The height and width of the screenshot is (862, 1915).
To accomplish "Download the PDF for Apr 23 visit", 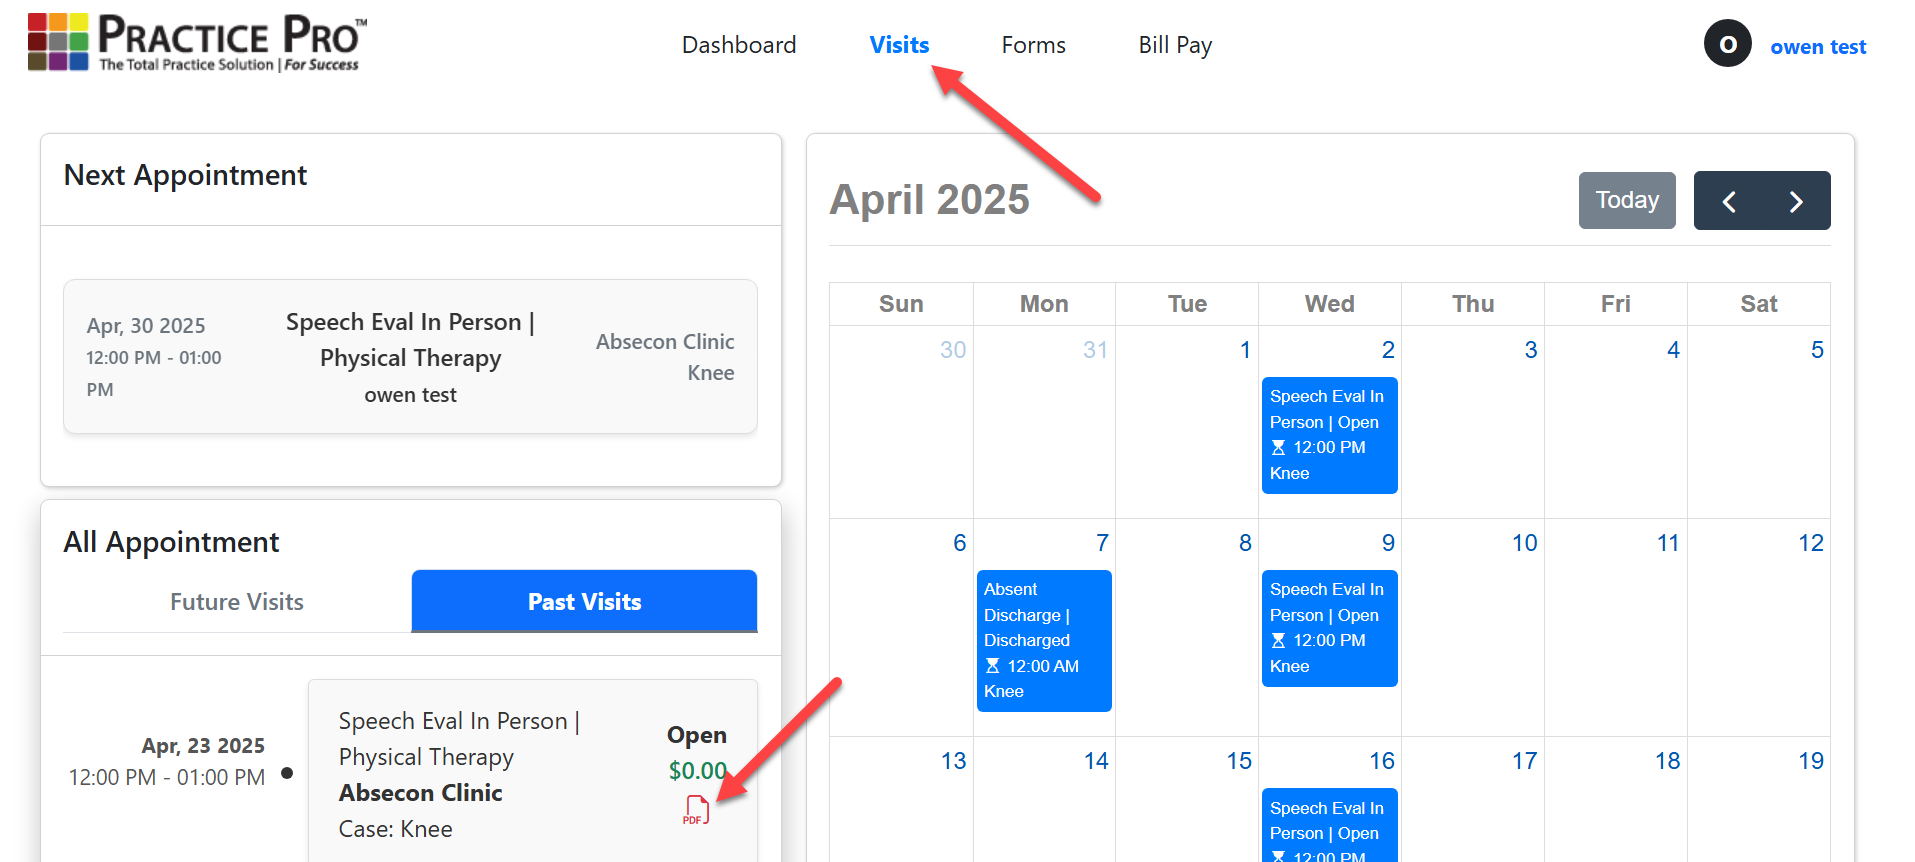I will (696, 810).
